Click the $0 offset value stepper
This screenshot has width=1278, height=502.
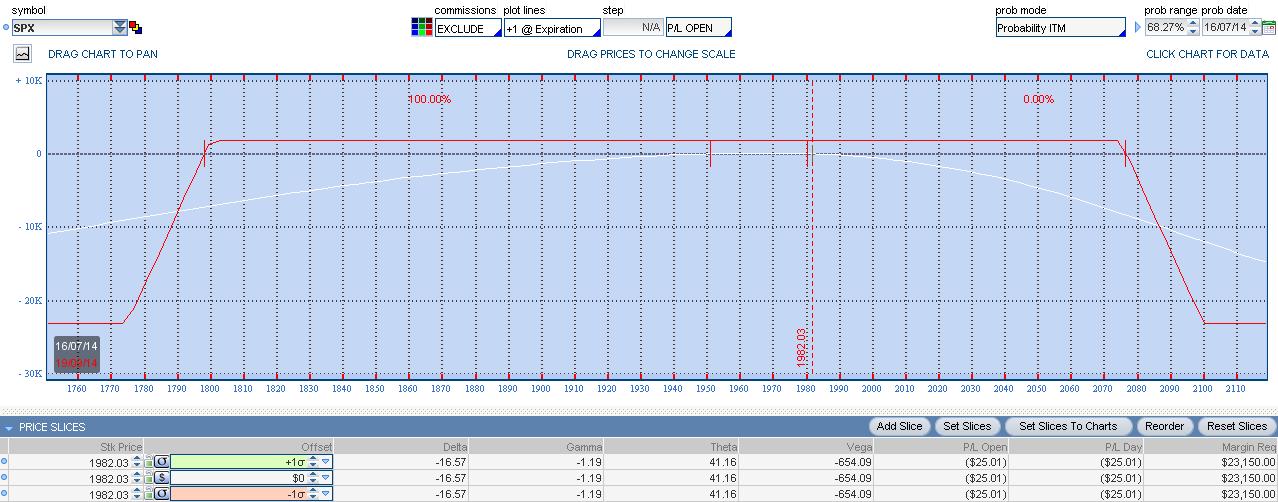pyautogui.click(x=313, y=478)
